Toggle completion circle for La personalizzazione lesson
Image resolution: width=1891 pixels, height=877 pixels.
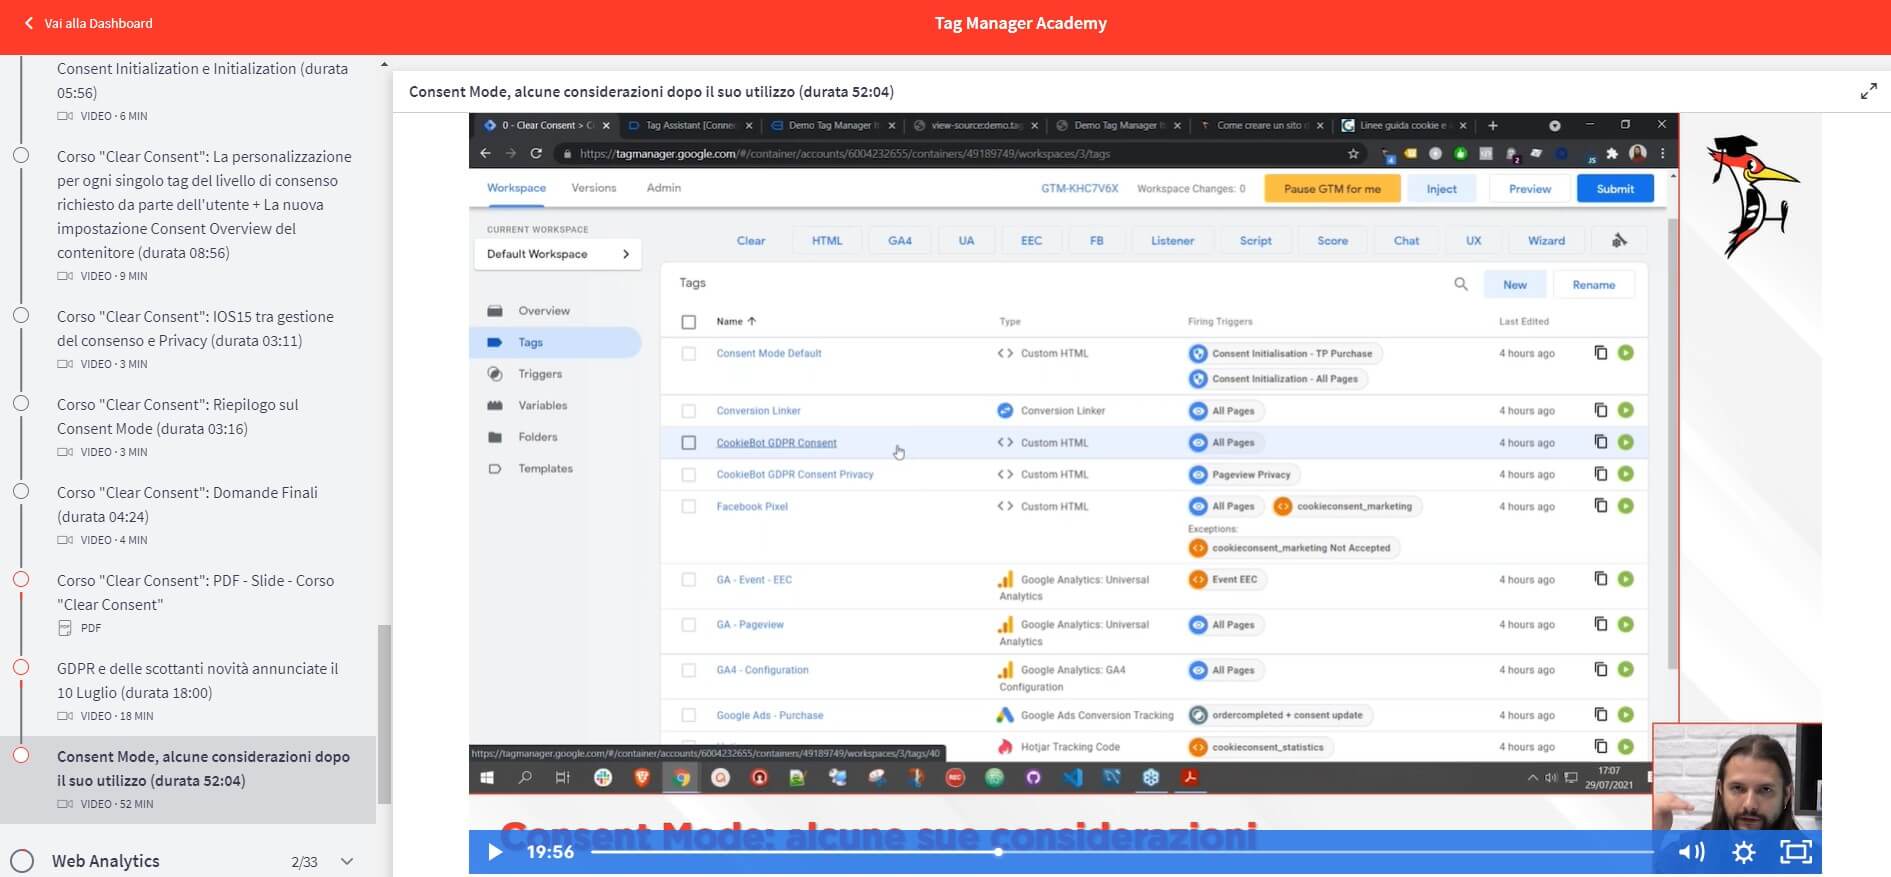[x=20, y=155]
